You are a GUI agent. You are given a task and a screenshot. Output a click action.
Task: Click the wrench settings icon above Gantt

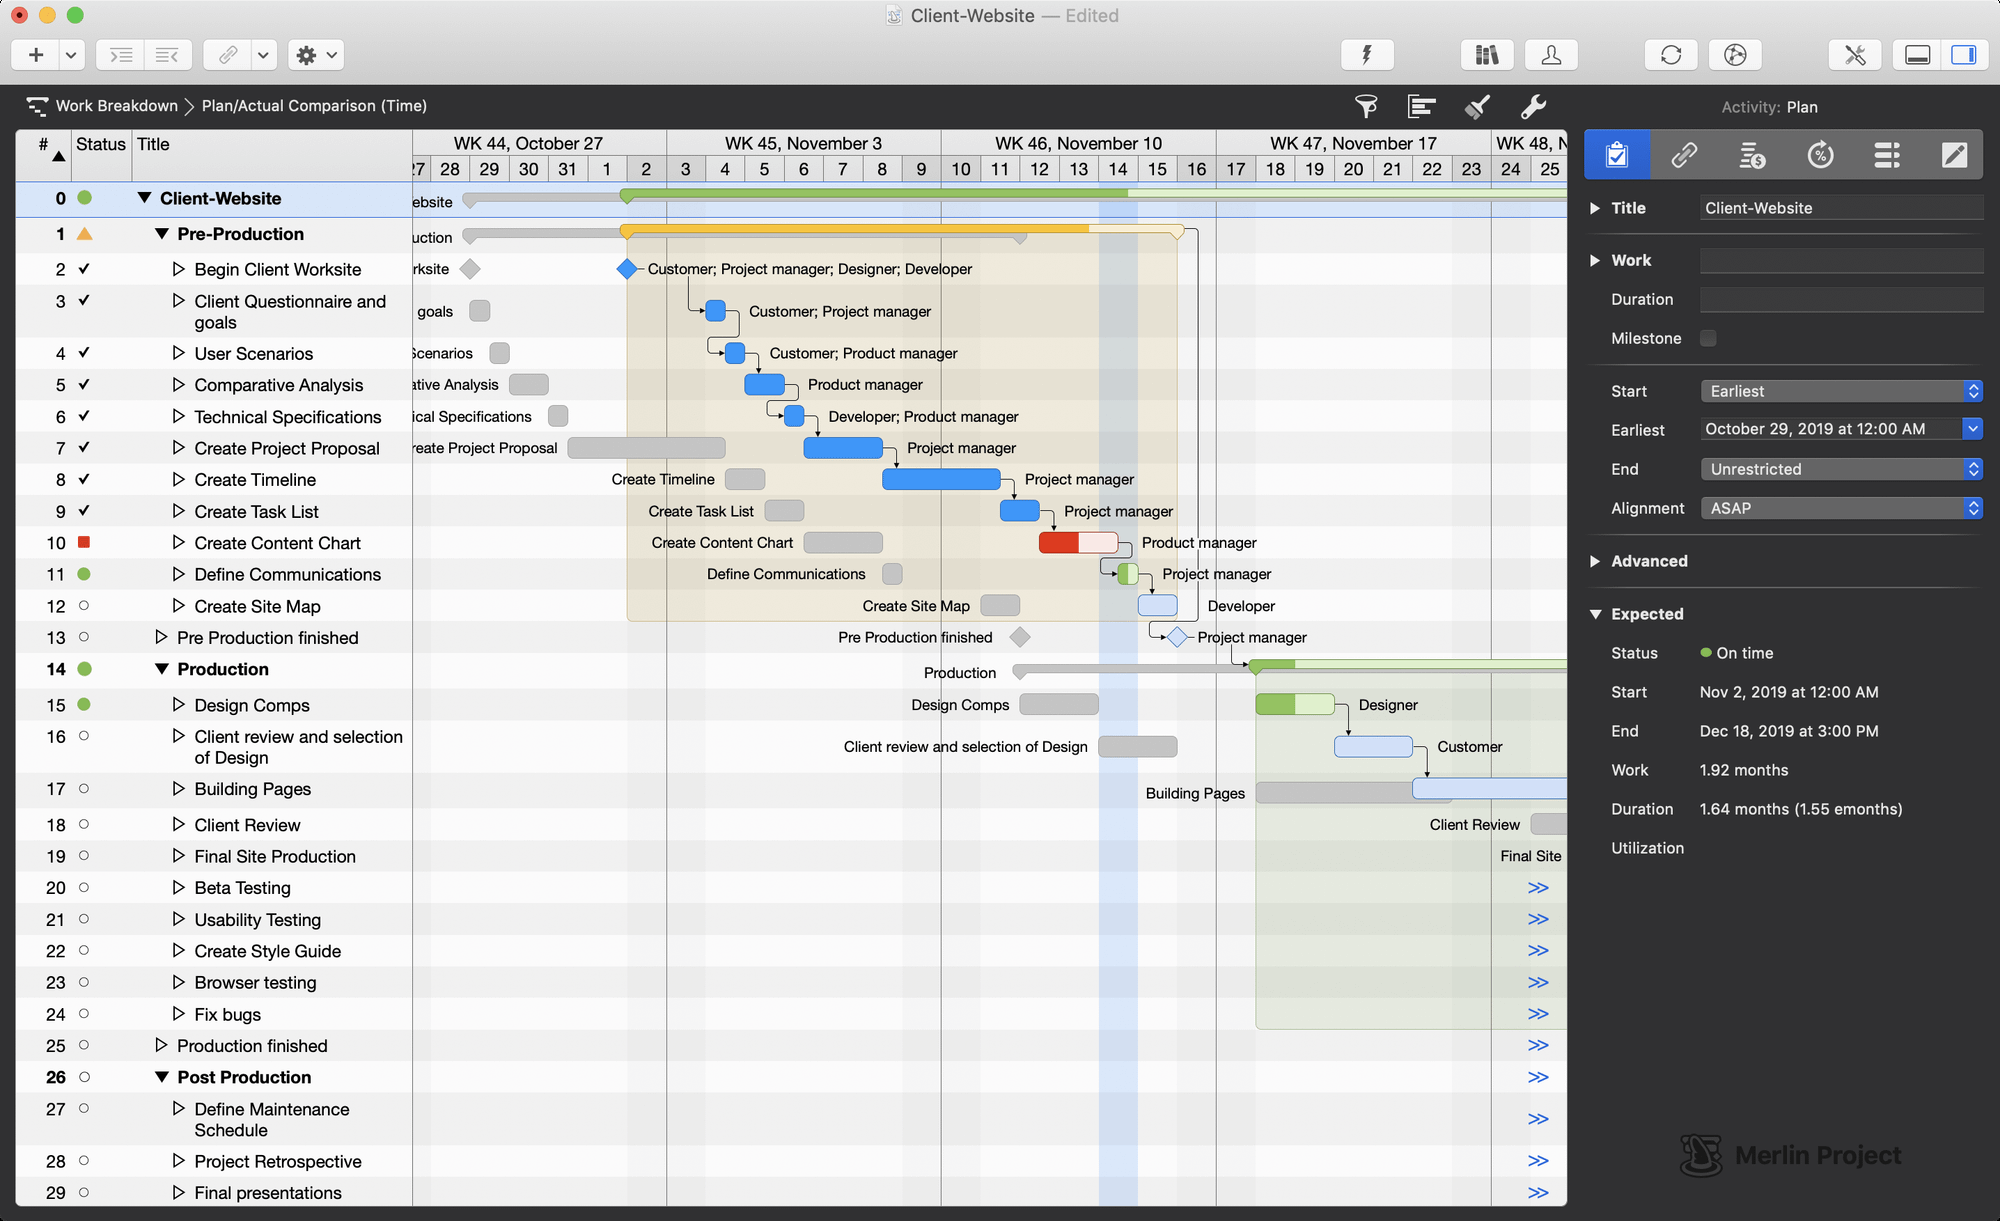pyautogui.click(x=1533, y=106)
